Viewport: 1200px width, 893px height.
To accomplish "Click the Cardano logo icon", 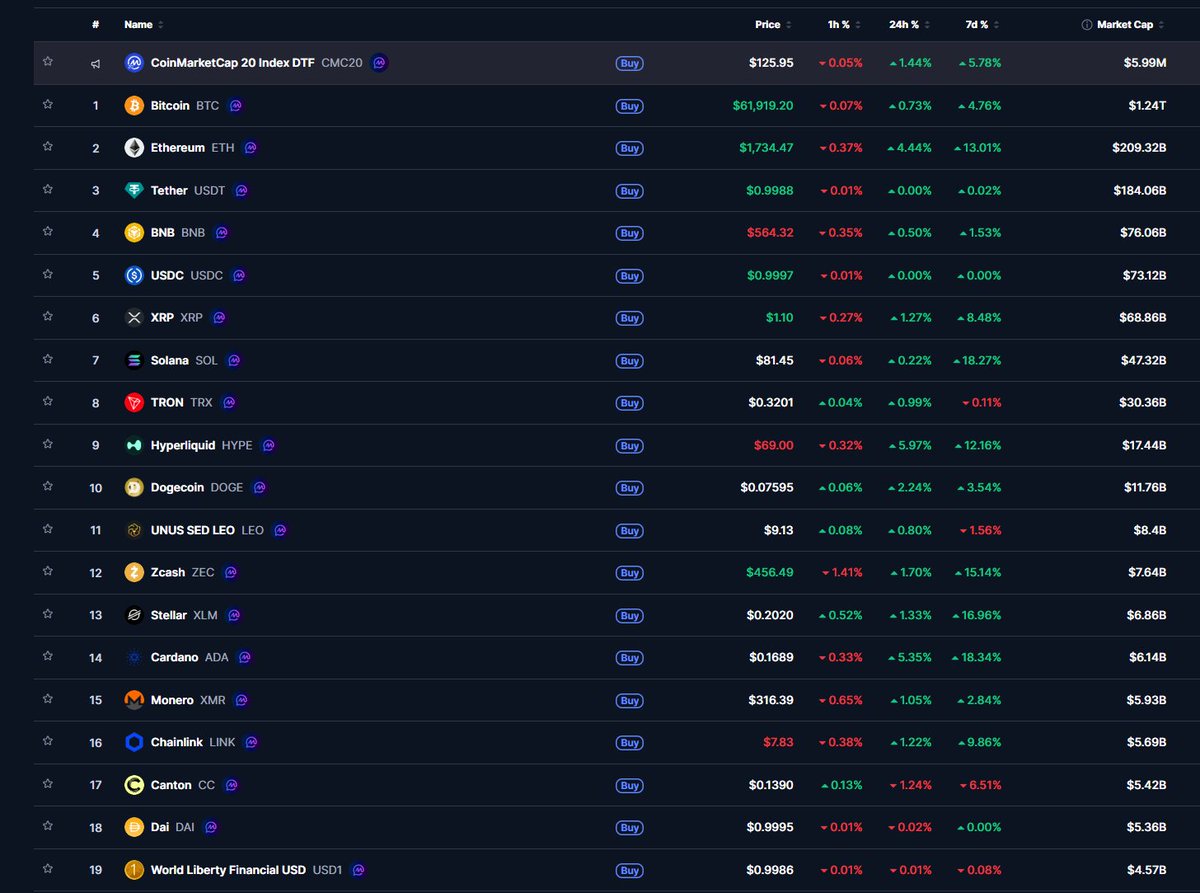I will click(x=134, y=658).
